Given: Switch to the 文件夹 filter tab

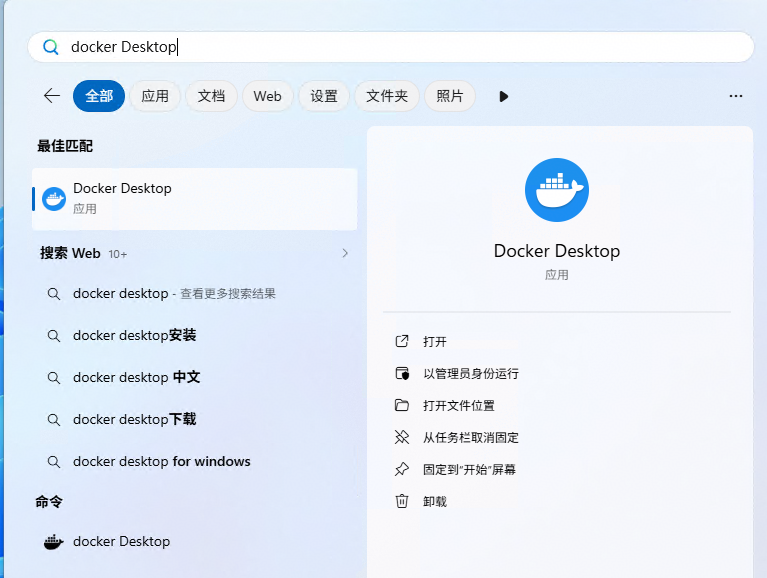Looking at the screenshot, I should 387,96.
